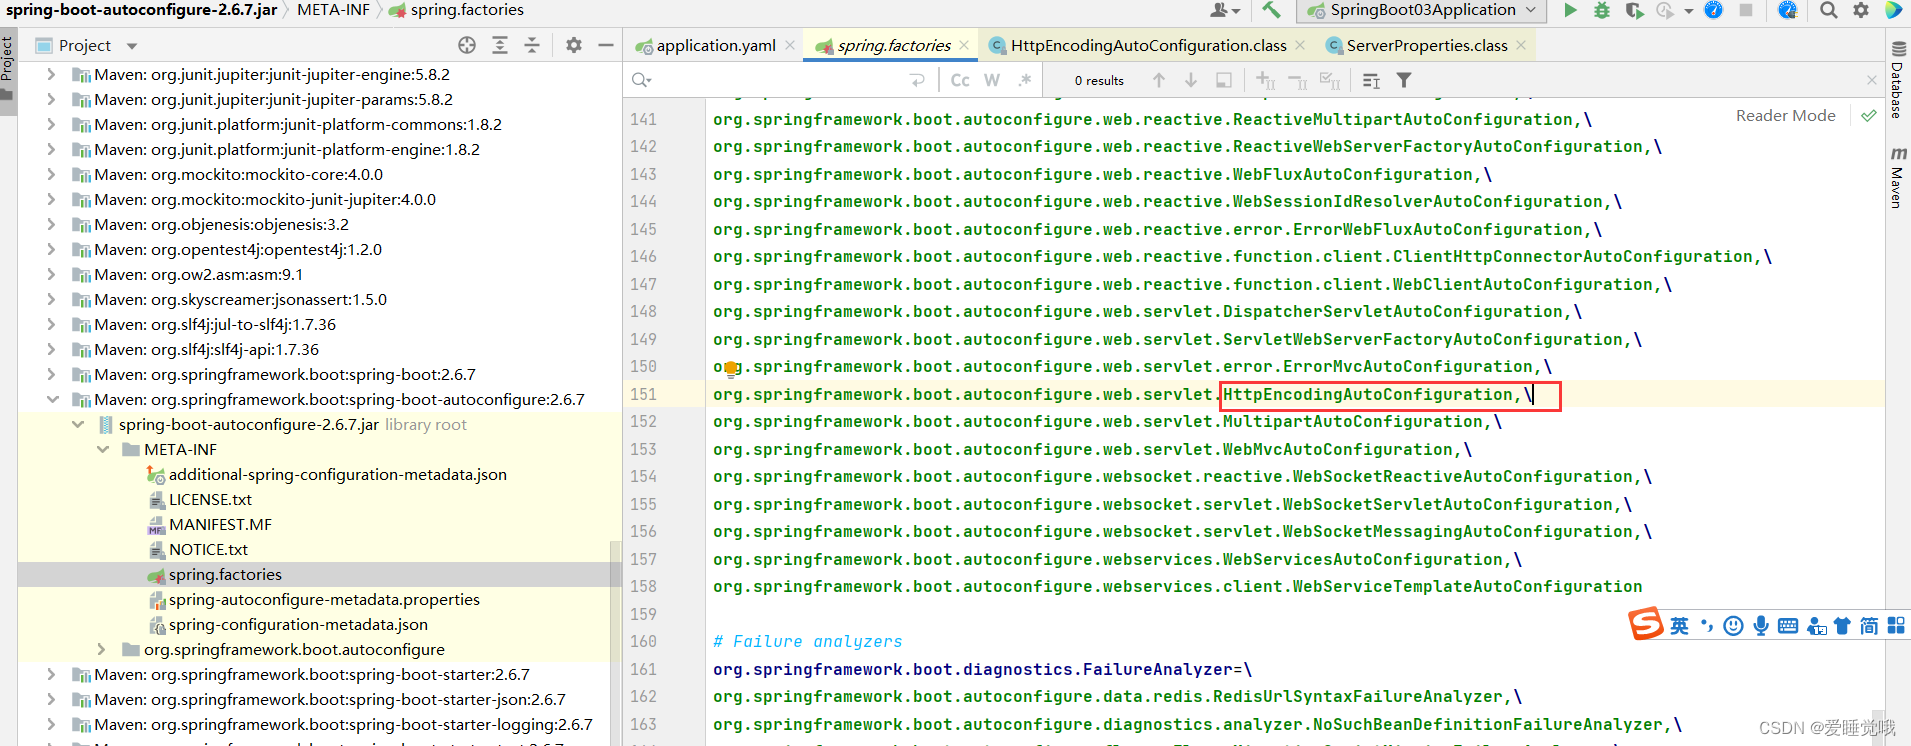Toggle whole Words W option in search
1911x746 pixels.
(992, 80)
